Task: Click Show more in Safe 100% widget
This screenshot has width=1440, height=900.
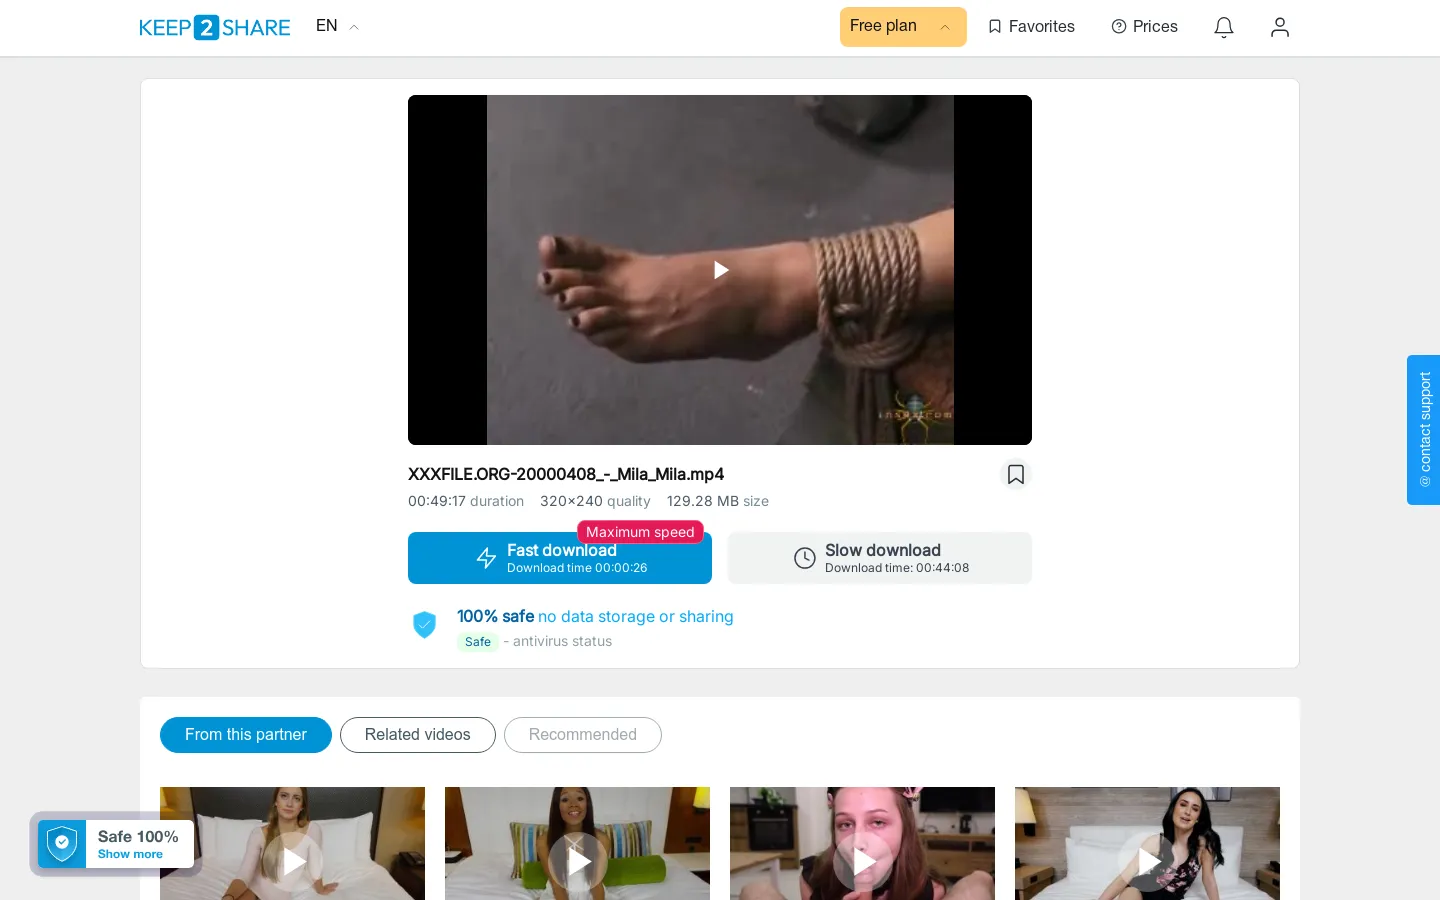Action: point(130,854)
